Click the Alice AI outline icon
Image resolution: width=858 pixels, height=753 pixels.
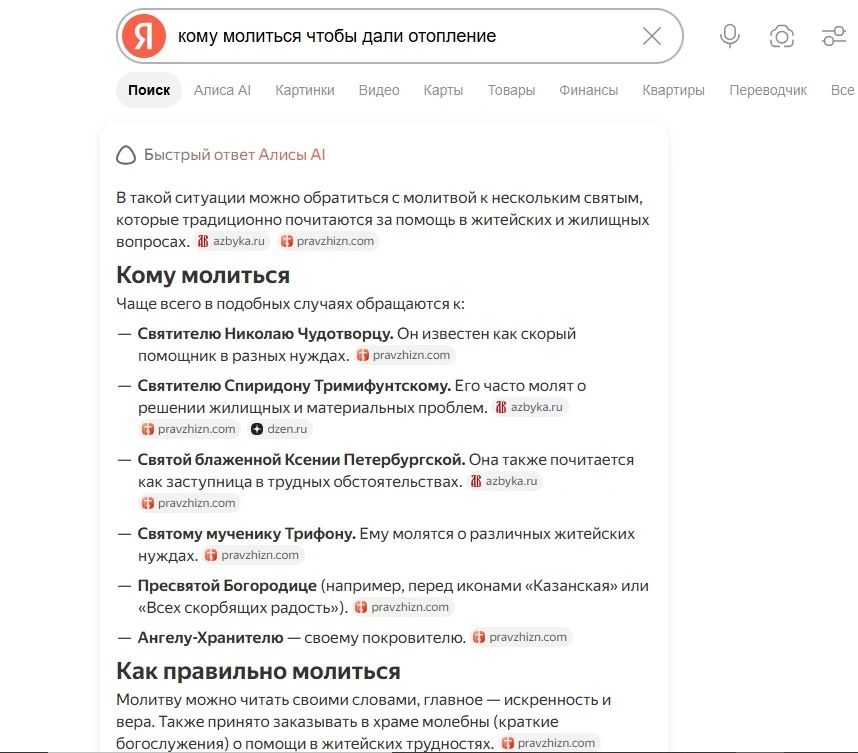tap(126, 155)
